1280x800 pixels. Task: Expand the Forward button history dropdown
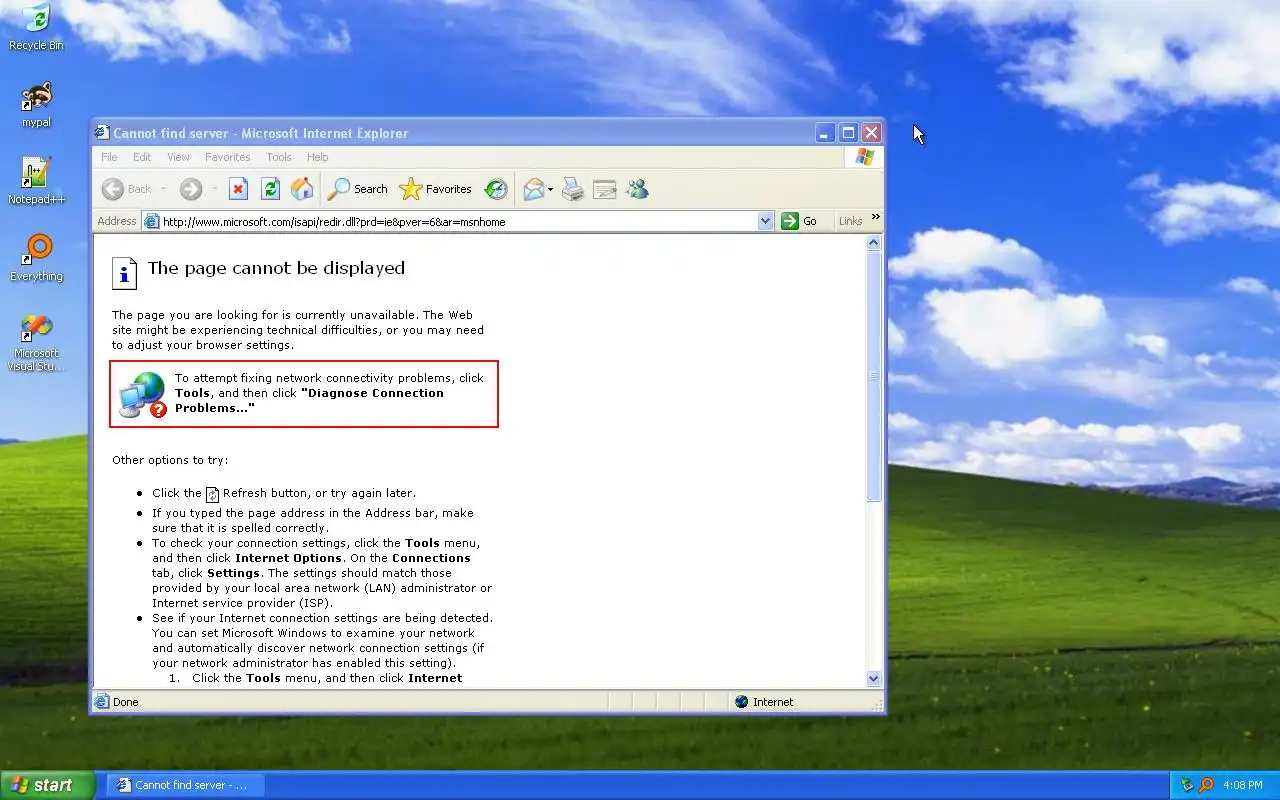(x=213, y=189)
